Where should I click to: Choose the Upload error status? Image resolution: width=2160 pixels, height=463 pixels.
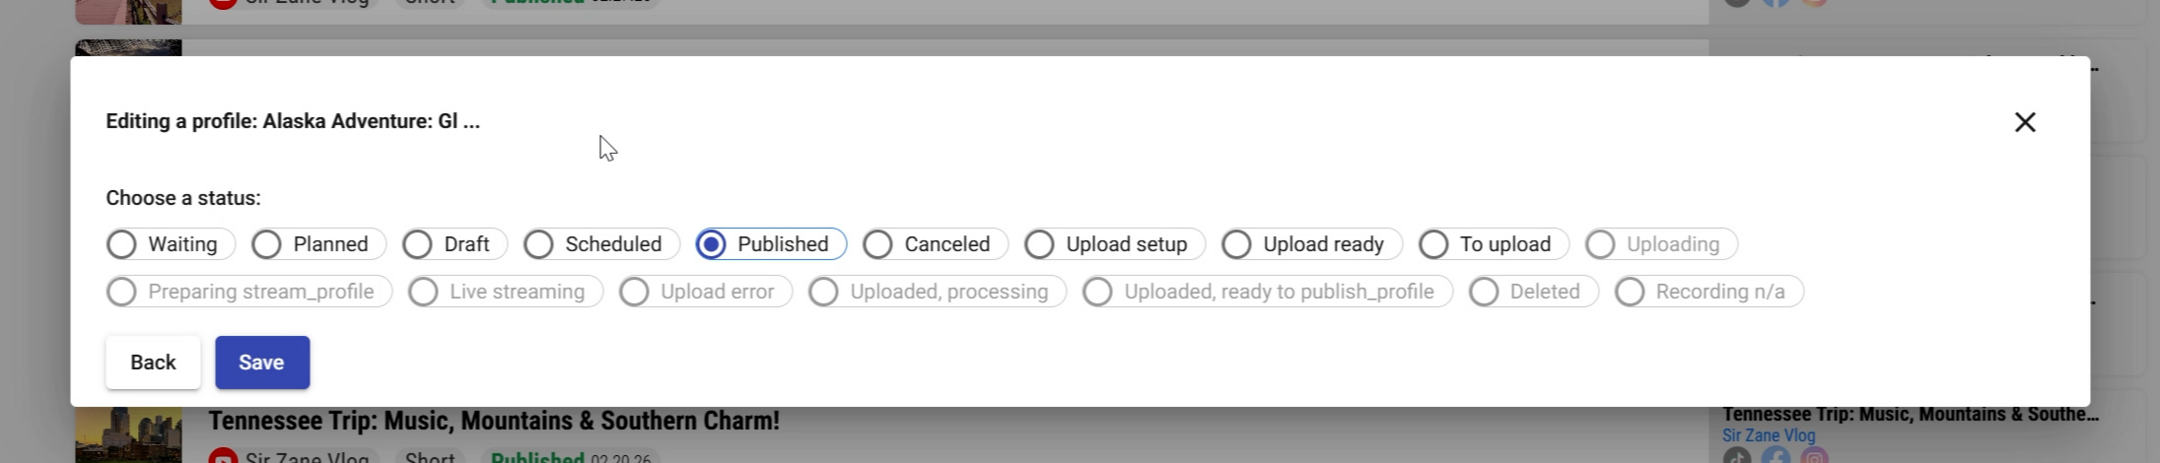(x=706, y=292)
